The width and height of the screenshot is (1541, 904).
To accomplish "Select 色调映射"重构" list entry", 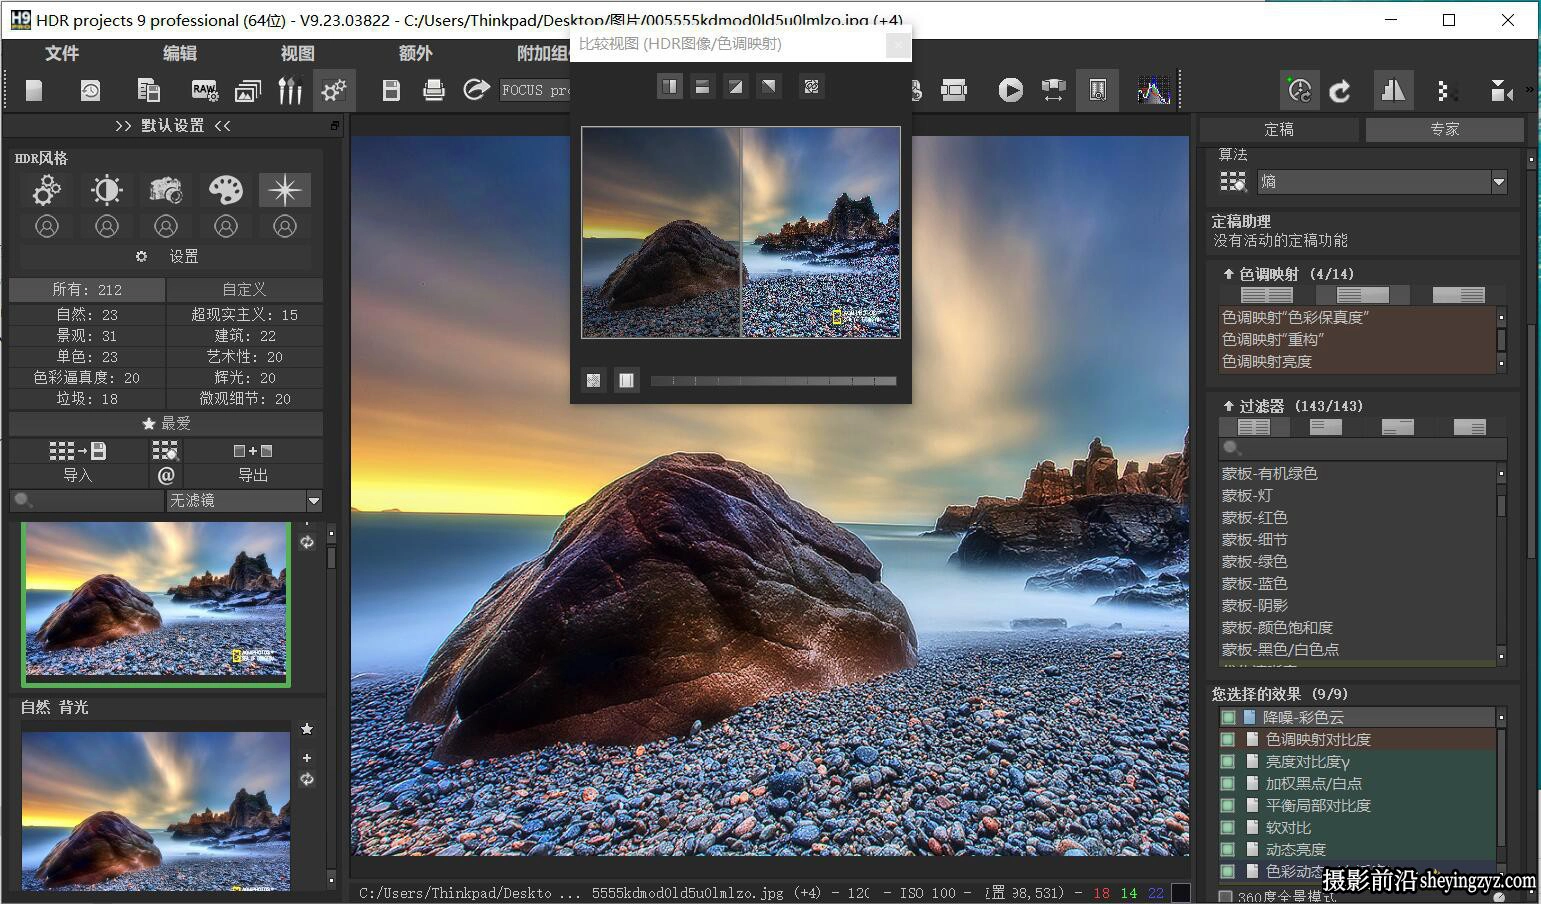I will tap(1356, 340).
